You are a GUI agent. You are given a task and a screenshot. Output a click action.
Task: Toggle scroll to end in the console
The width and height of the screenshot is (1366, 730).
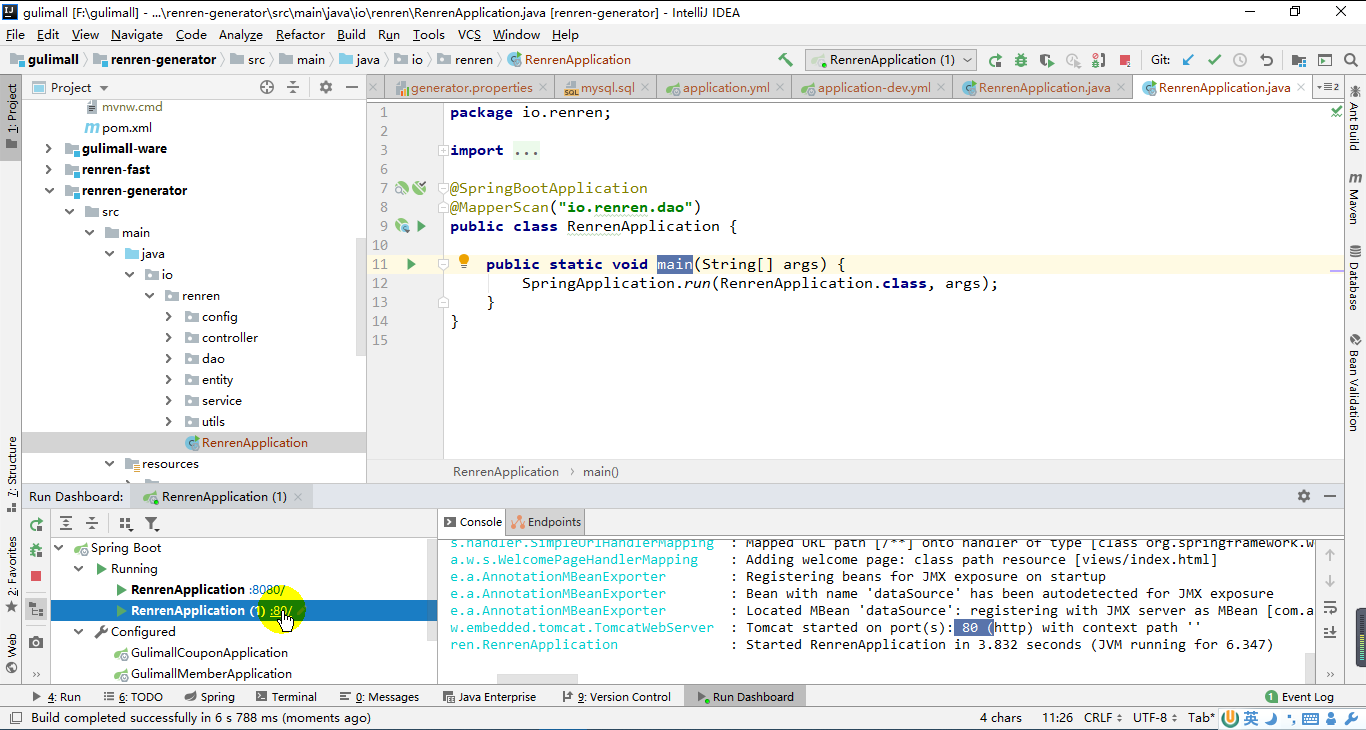click(x=1330, y=632)
